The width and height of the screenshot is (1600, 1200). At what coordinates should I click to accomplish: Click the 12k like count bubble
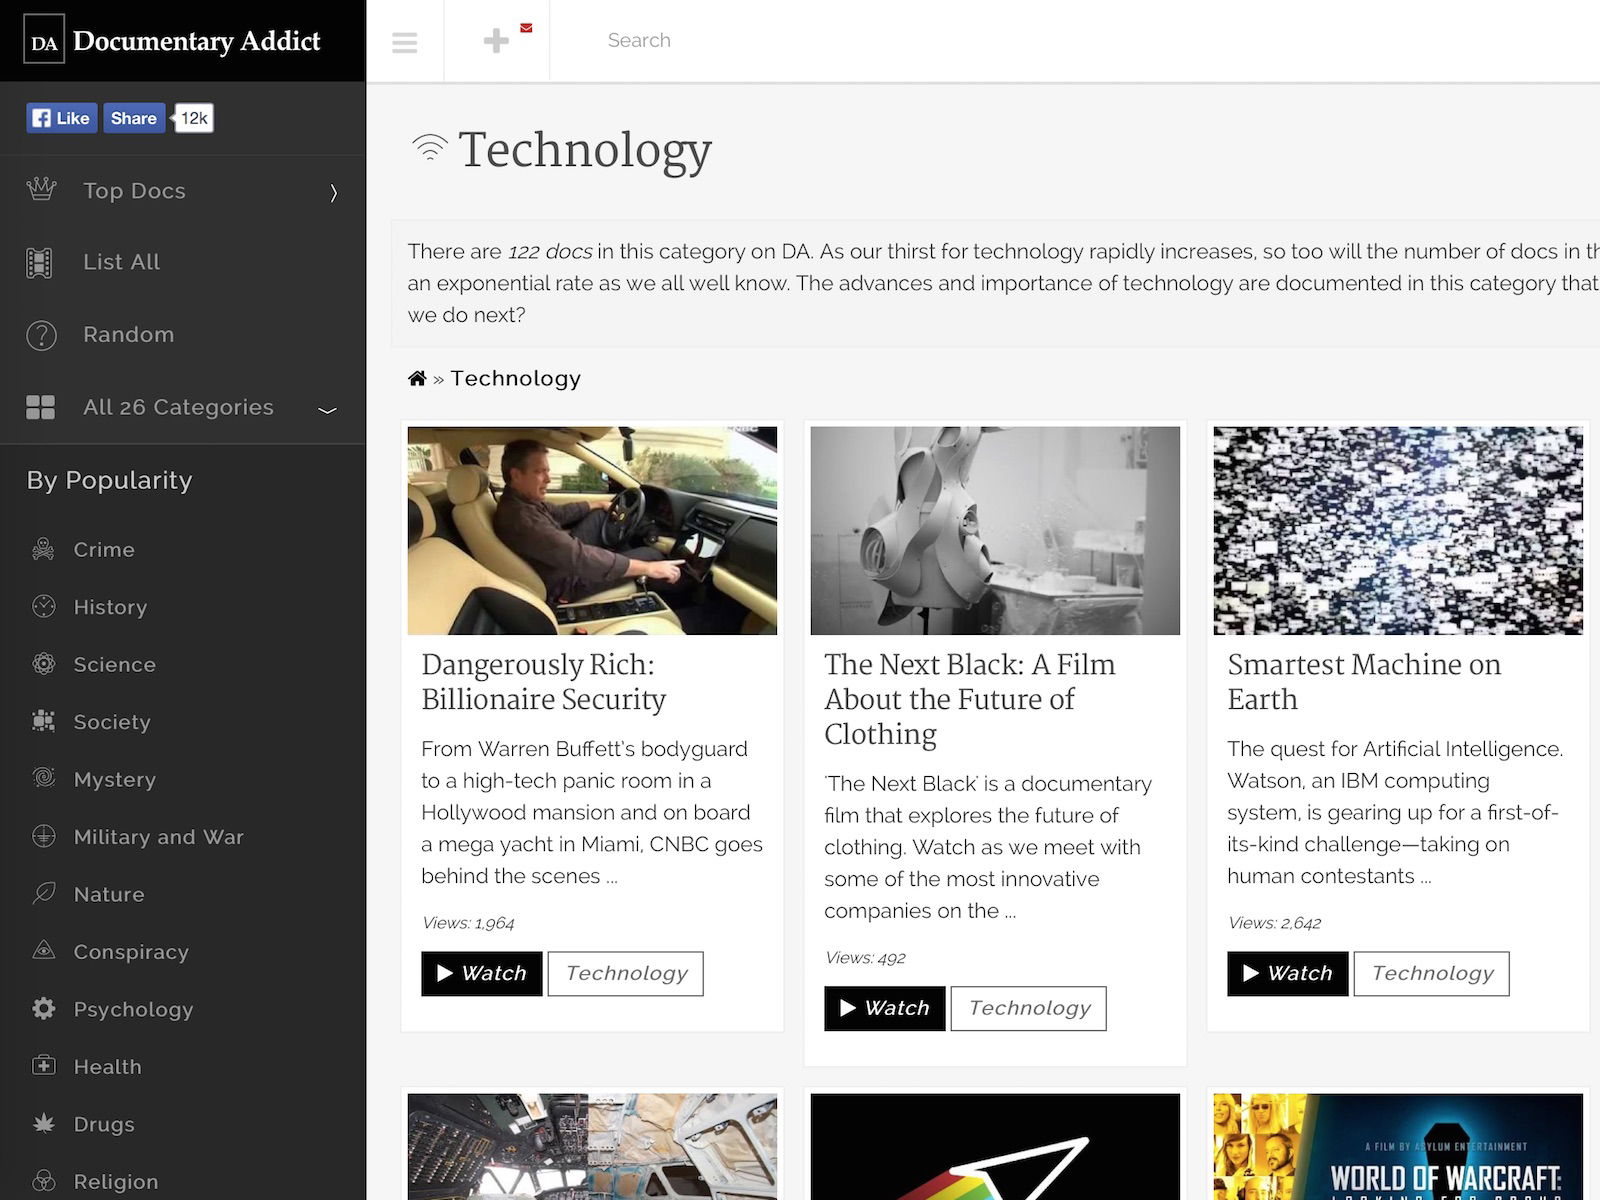click(193, 118)
